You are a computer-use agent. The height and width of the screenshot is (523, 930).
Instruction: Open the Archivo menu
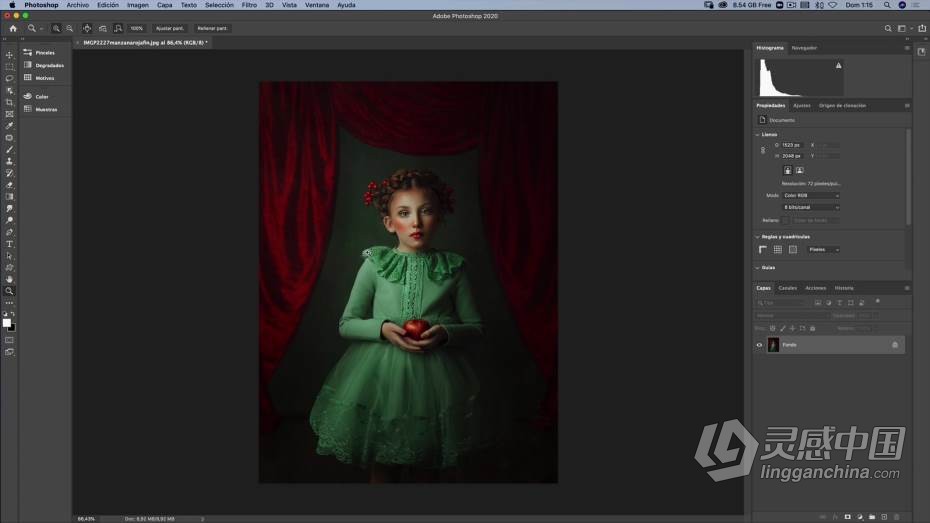click(x=78, y=5)
